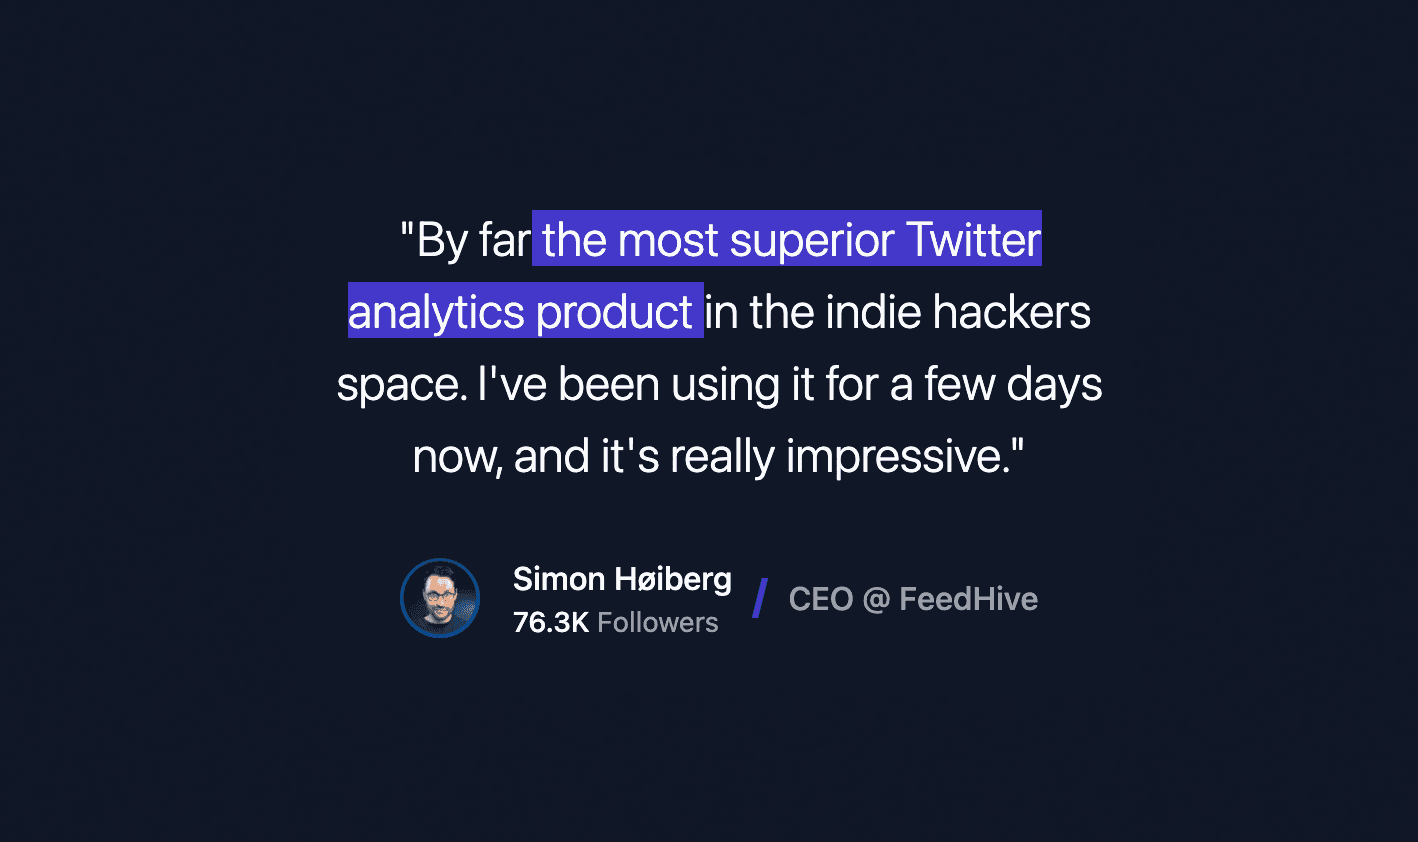Click the highlighted word "Twitter"

(x=973, y=240)
